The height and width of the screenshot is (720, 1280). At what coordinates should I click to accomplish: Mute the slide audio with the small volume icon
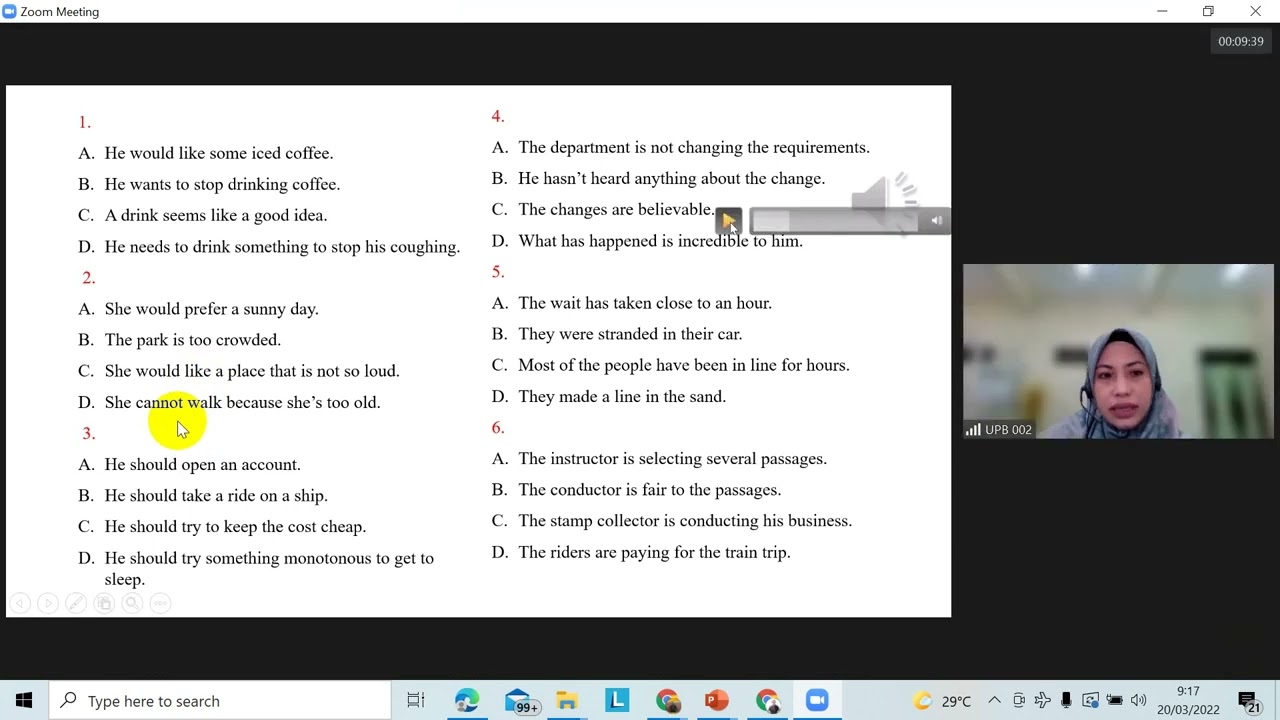pyautogui.click(x=937, y=221)
